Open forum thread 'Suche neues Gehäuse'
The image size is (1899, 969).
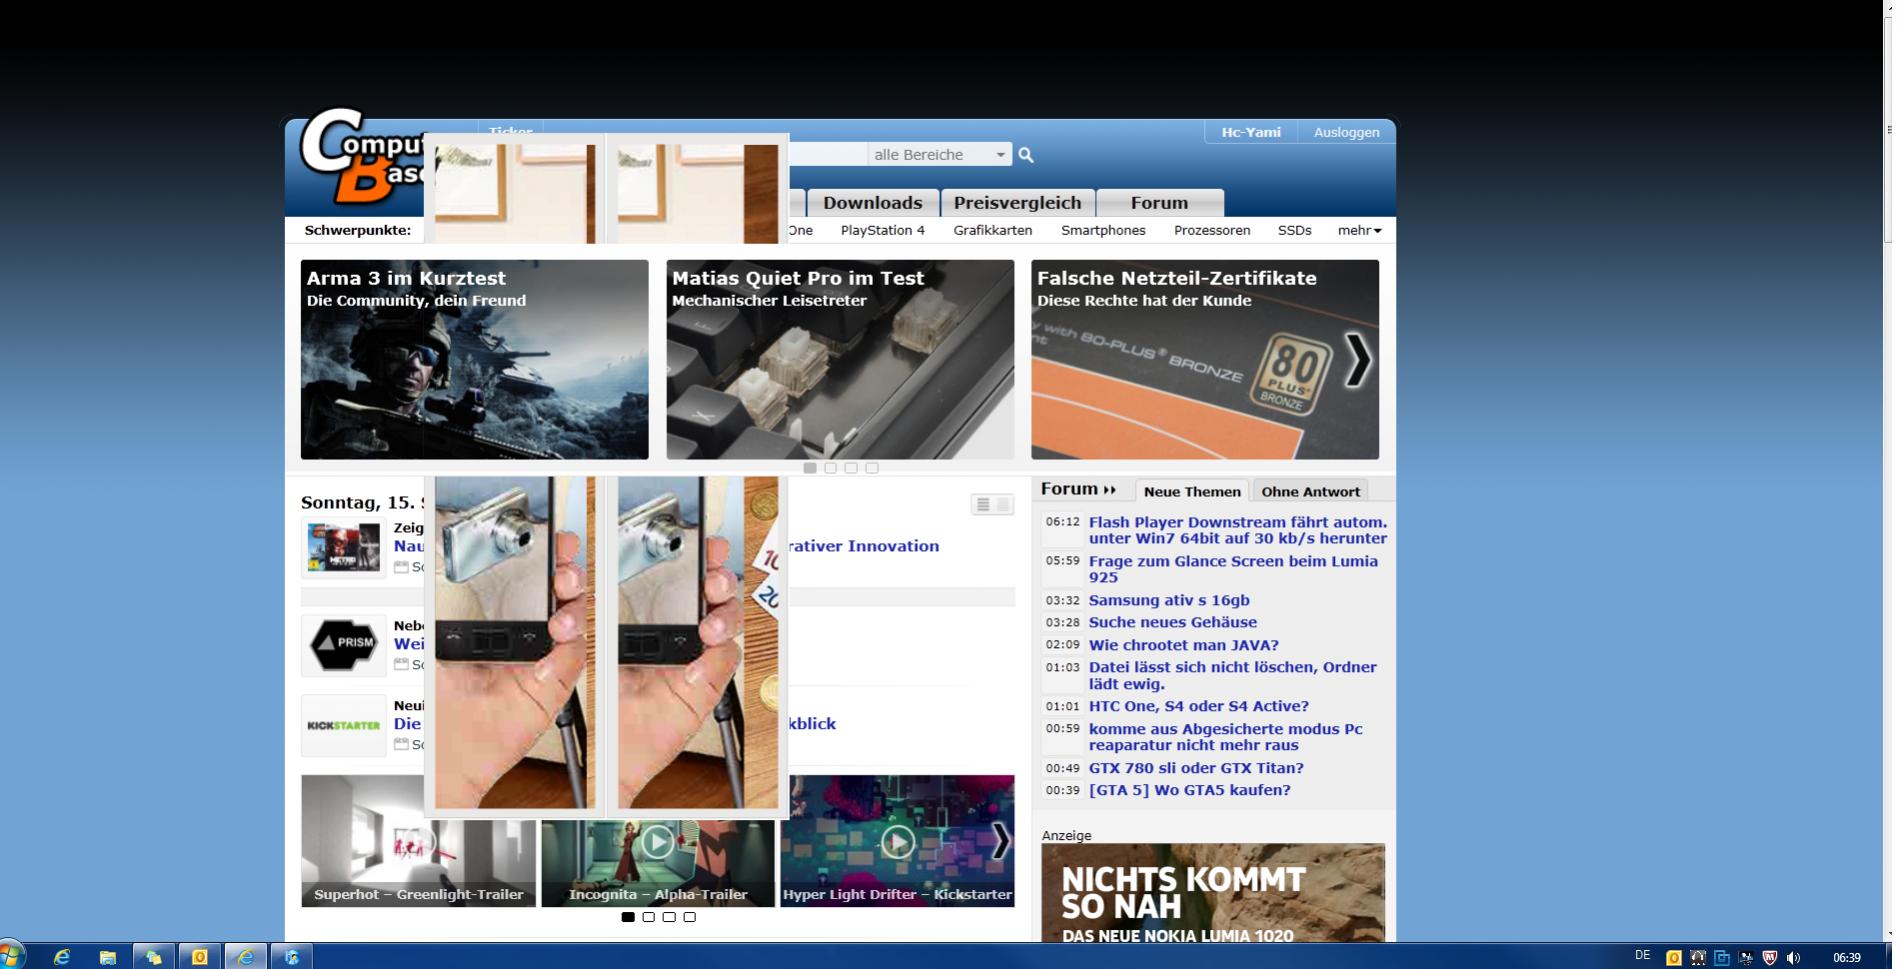tap(1173, 622)
